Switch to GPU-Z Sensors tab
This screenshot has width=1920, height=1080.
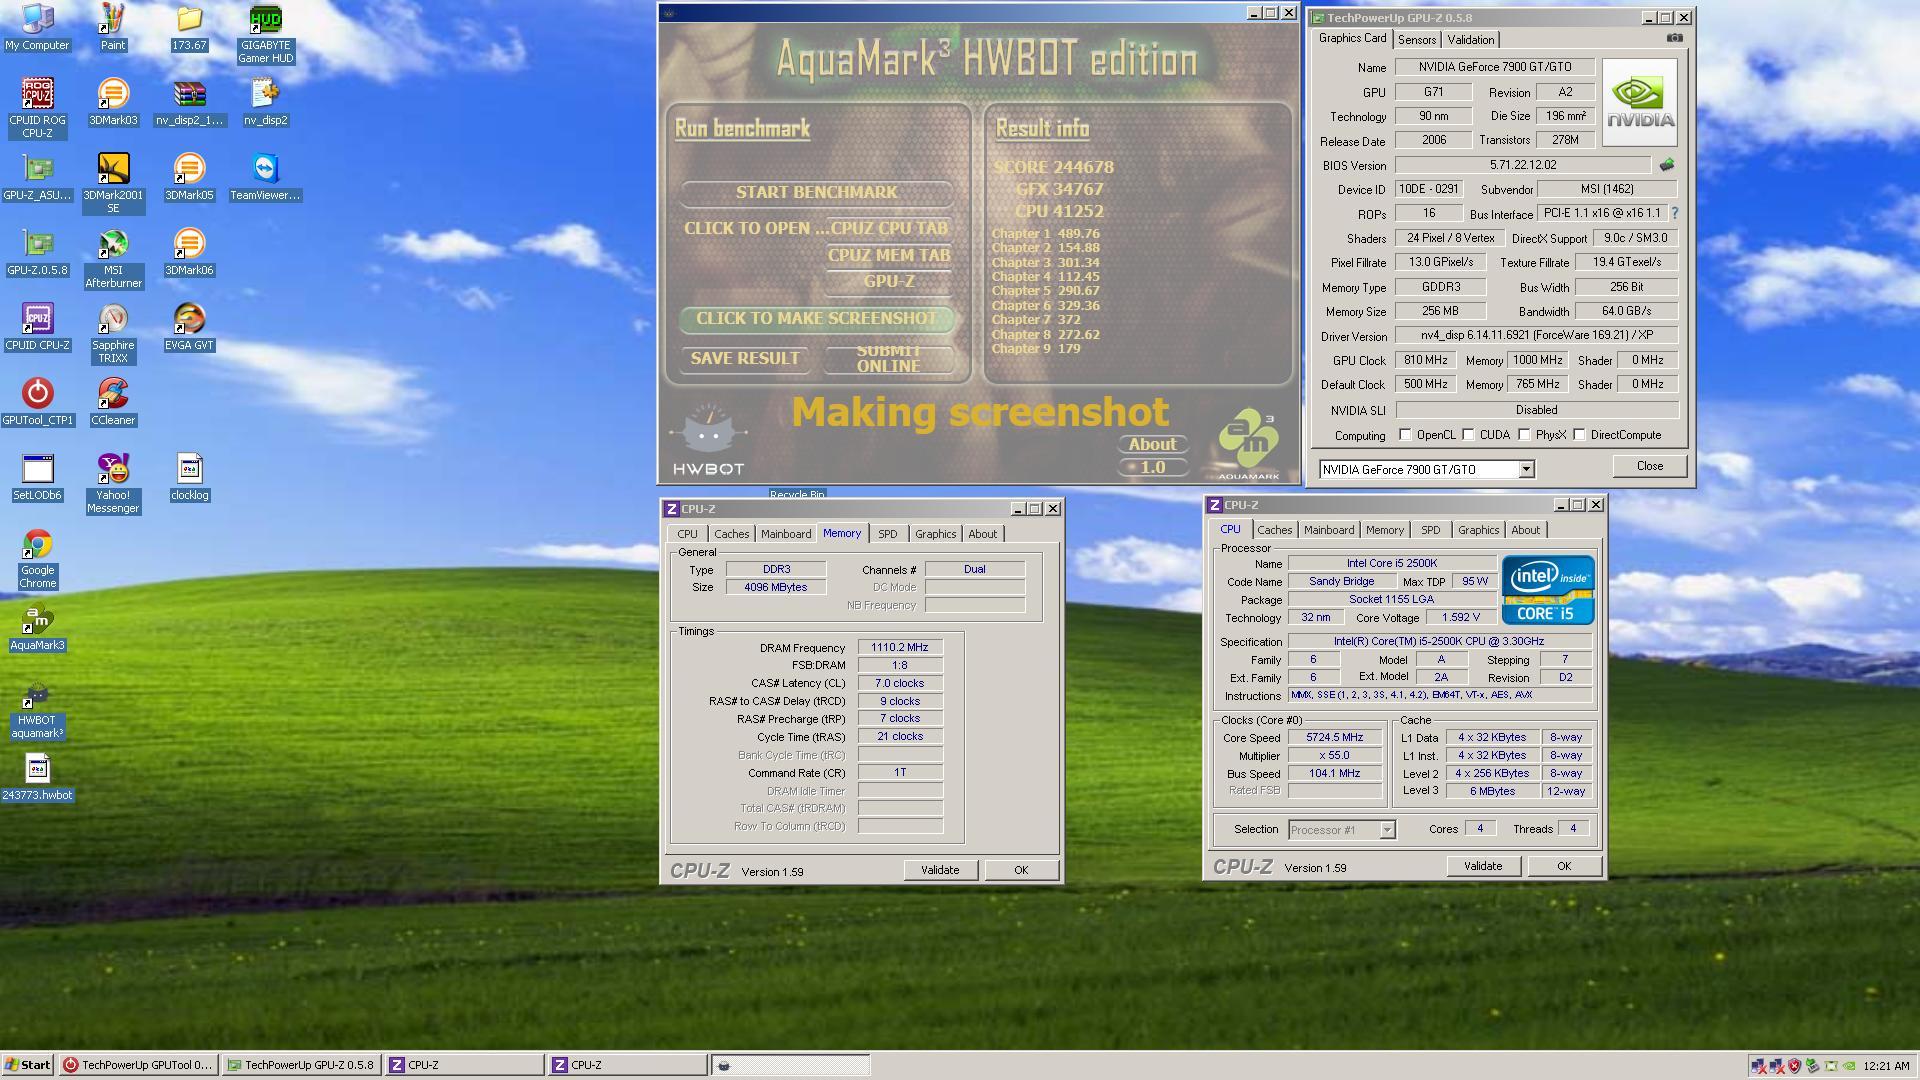(1417, 40)
